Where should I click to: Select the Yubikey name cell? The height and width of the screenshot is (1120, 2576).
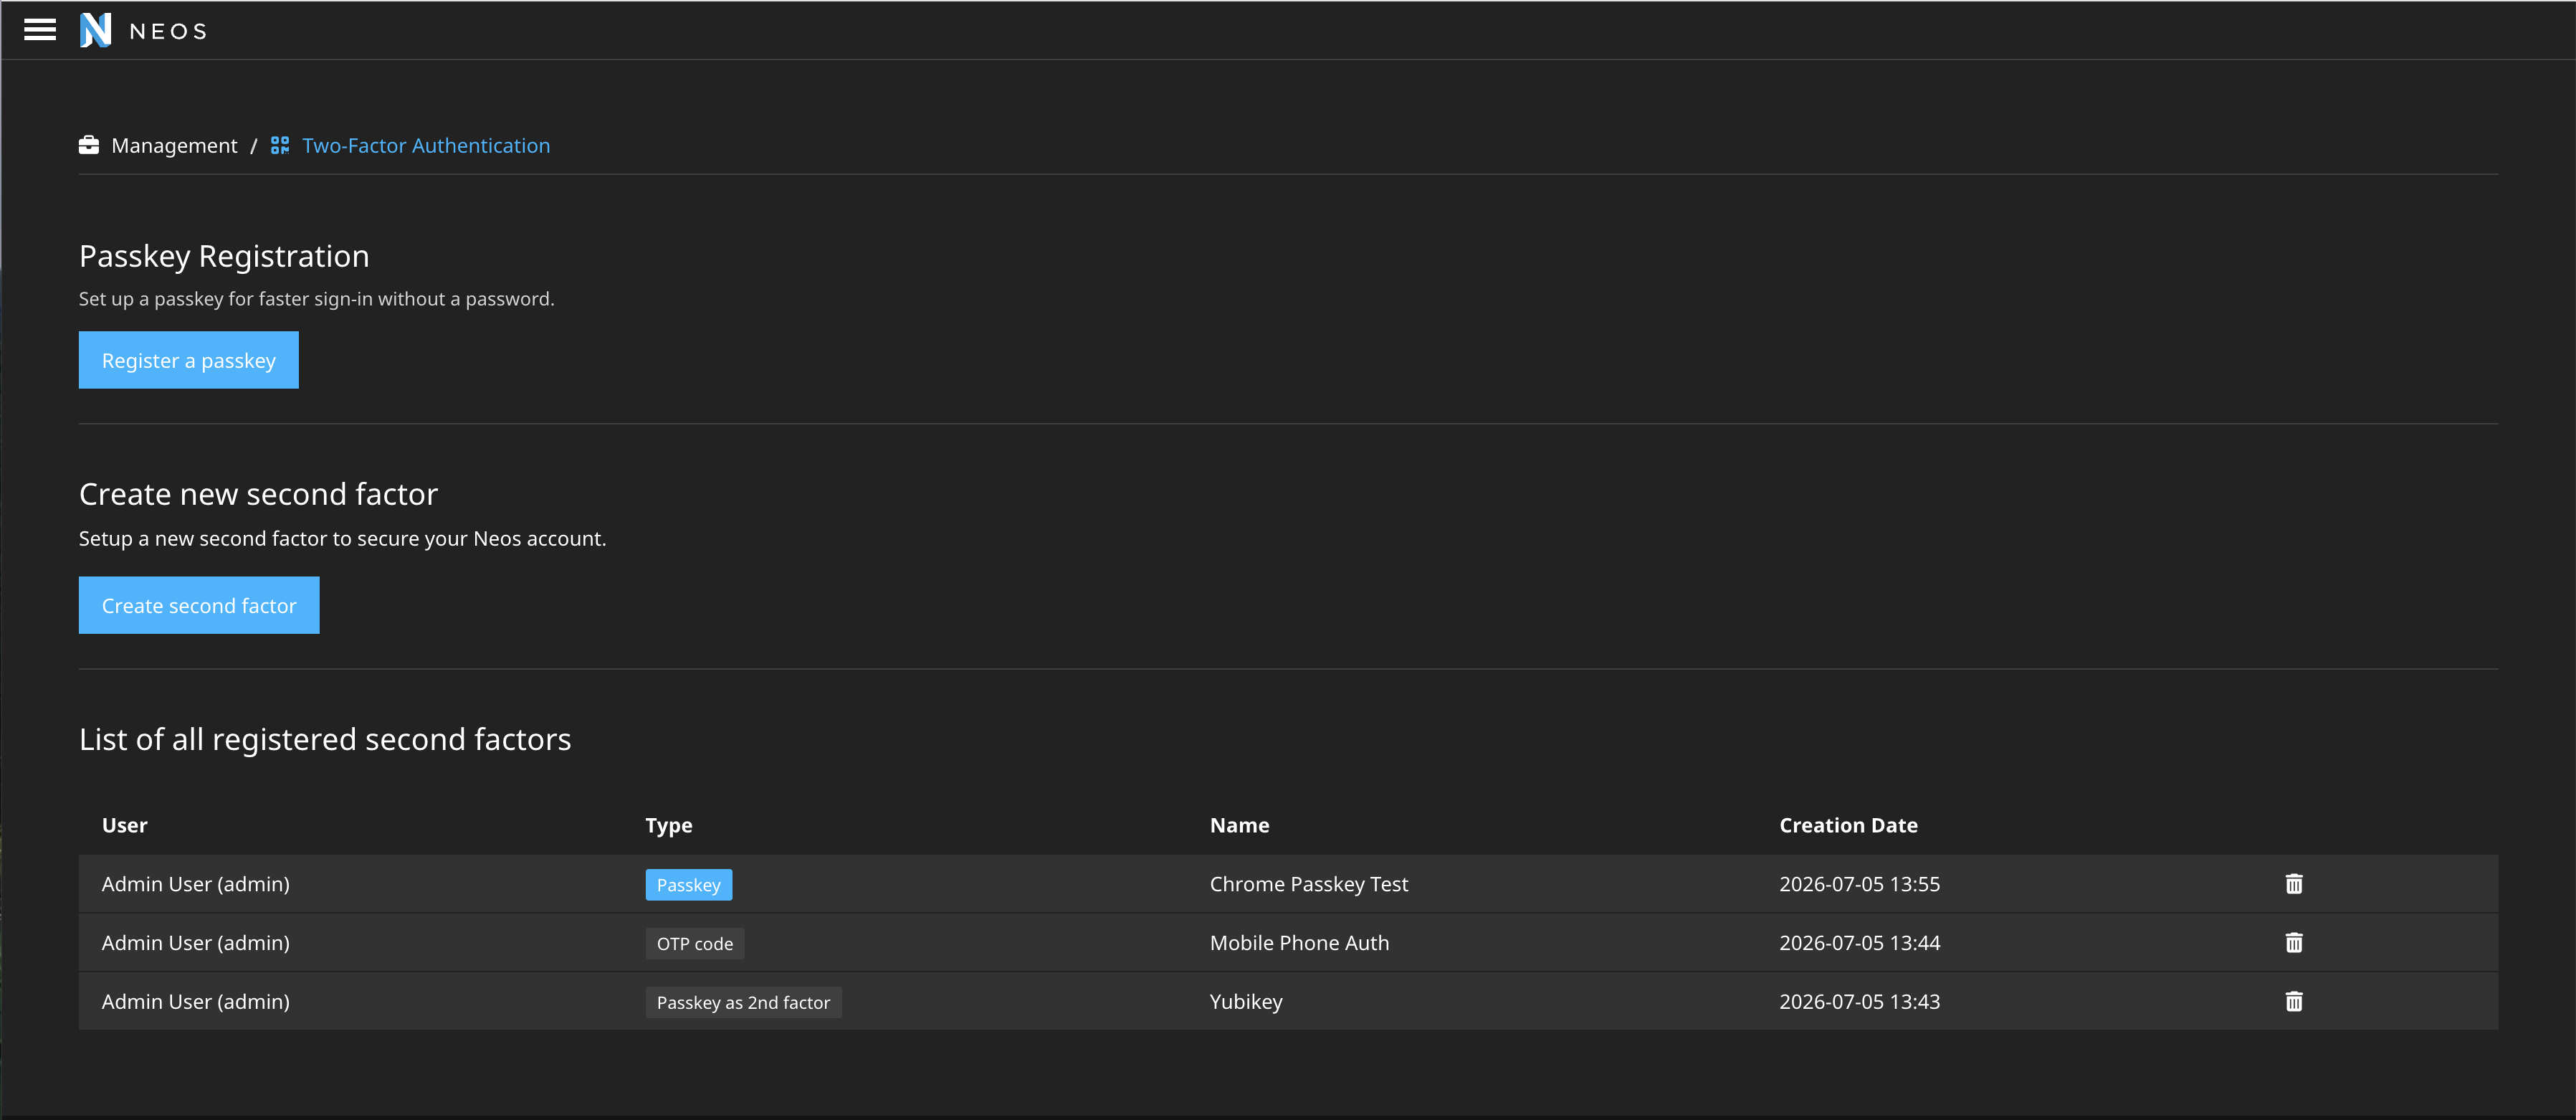pyautogui.click(x=1246, y=1002)
